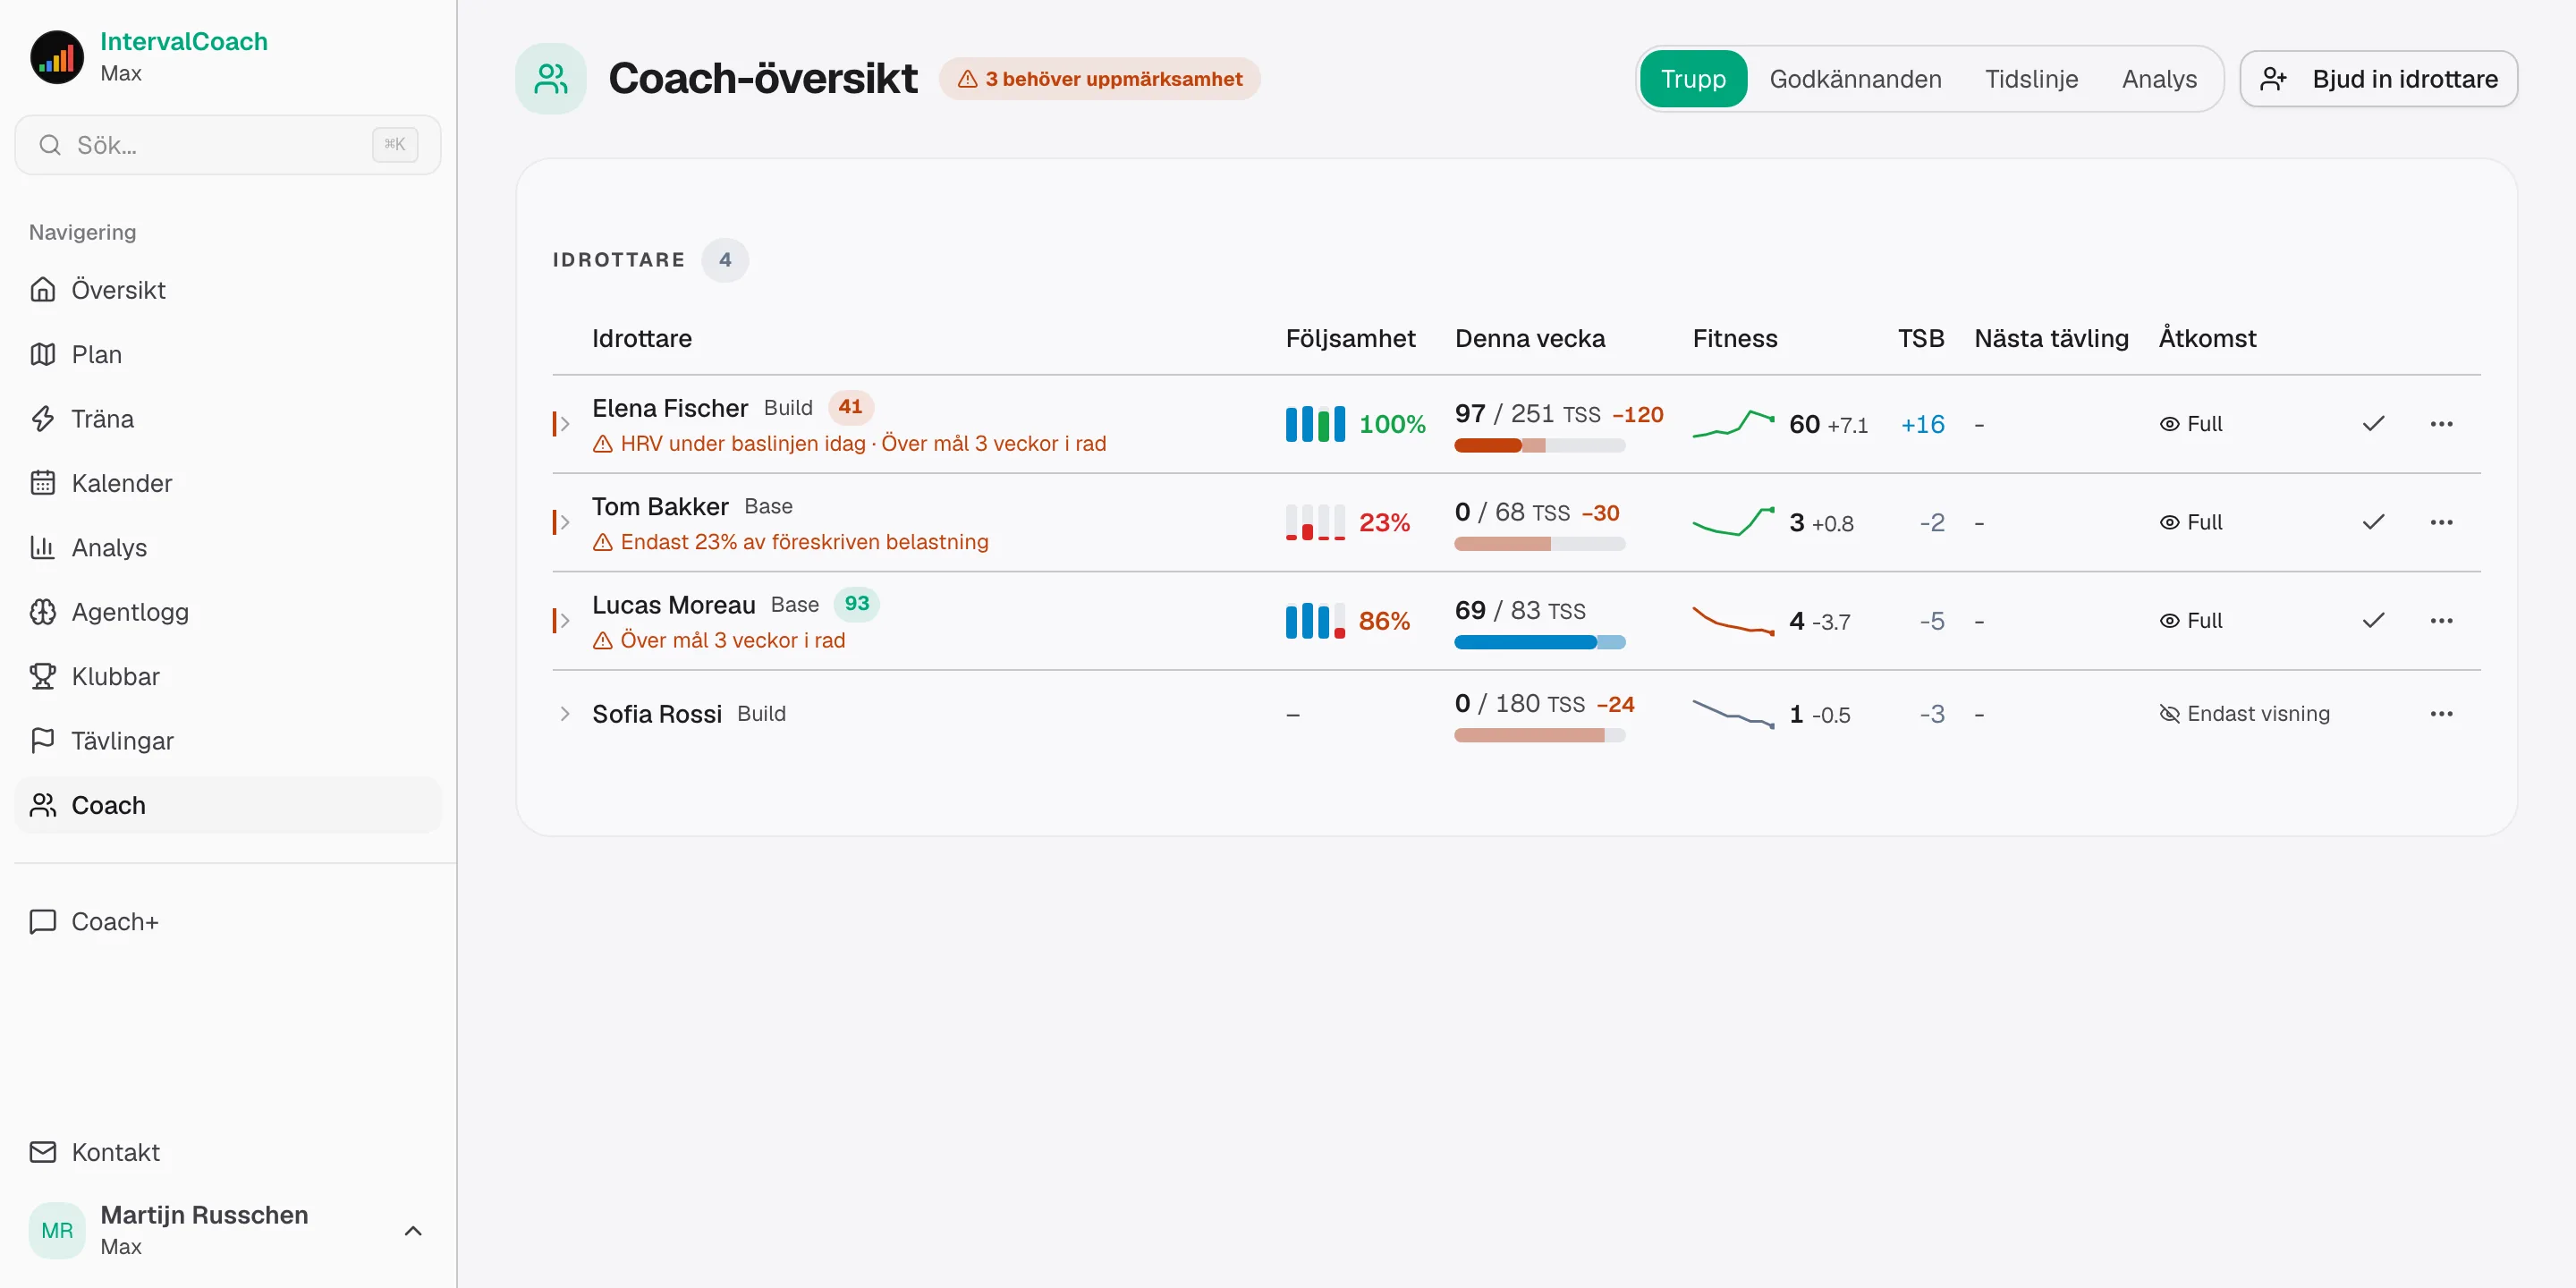The width and height of the screenshot is (2576, 1288).
Task: Click the checkmark in Lucas Moreau's row
Action: click(2373, 621)
